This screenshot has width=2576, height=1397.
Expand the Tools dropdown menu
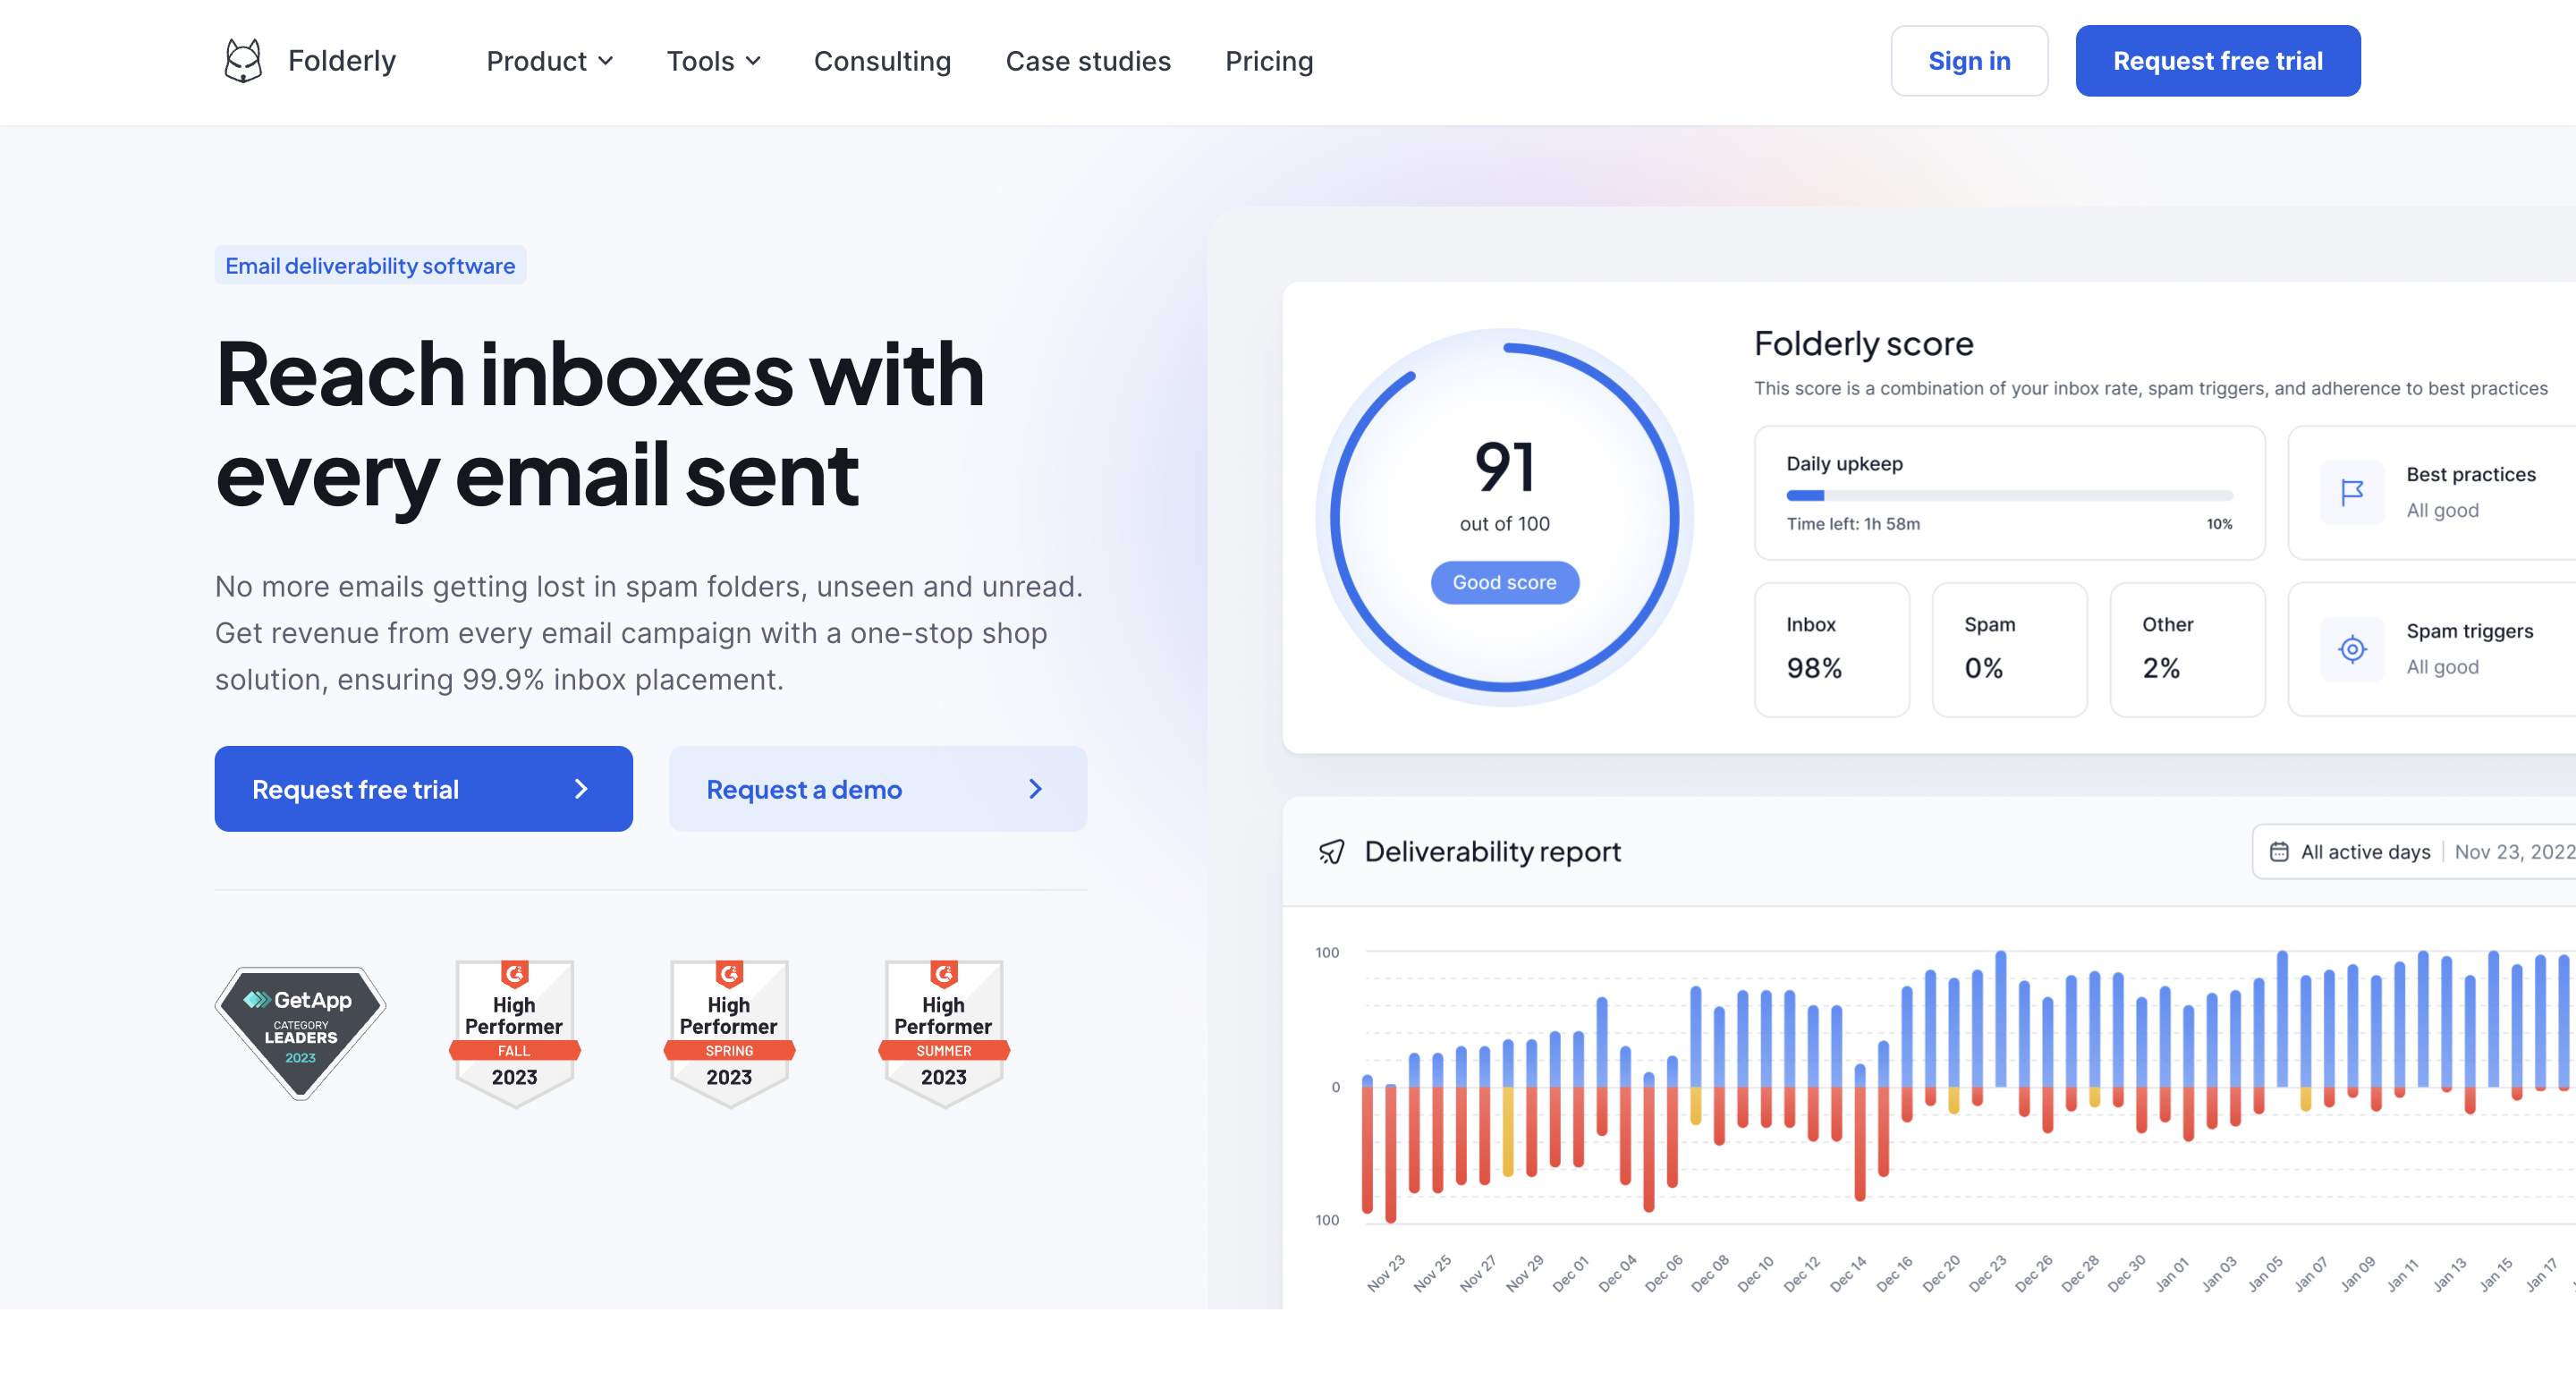click(713, 61)
